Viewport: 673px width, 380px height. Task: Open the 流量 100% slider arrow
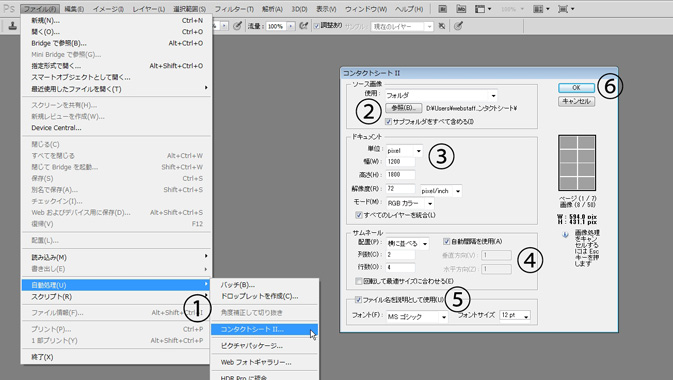[291, 27]
